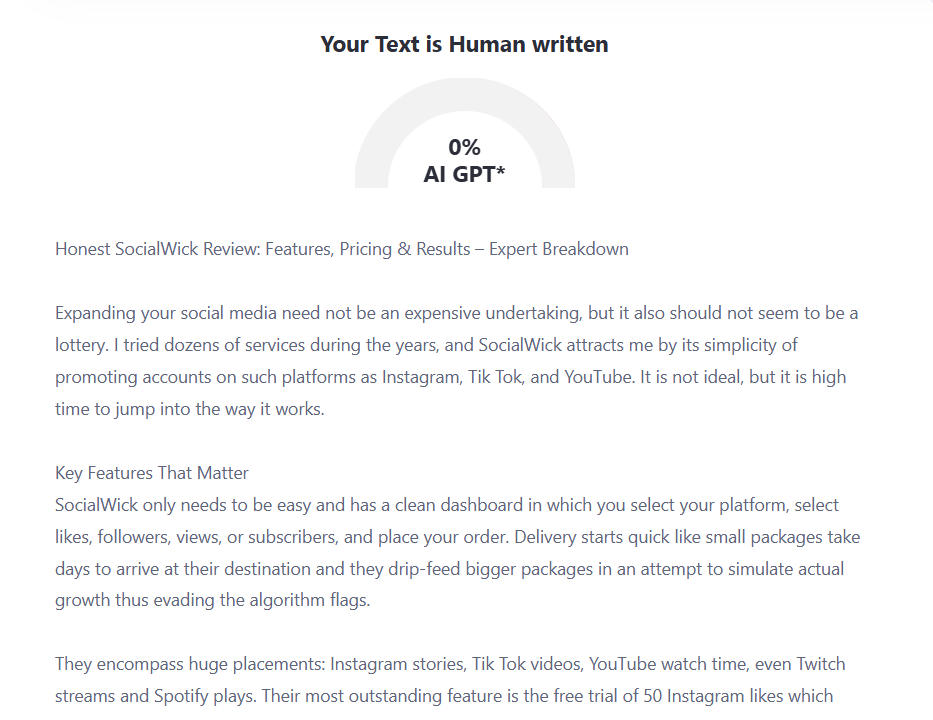The width and height of the screenshot is (933, 720).
Task: Click the "Honest SocialWick Review" title line
Action: click(x=158, y=249)
